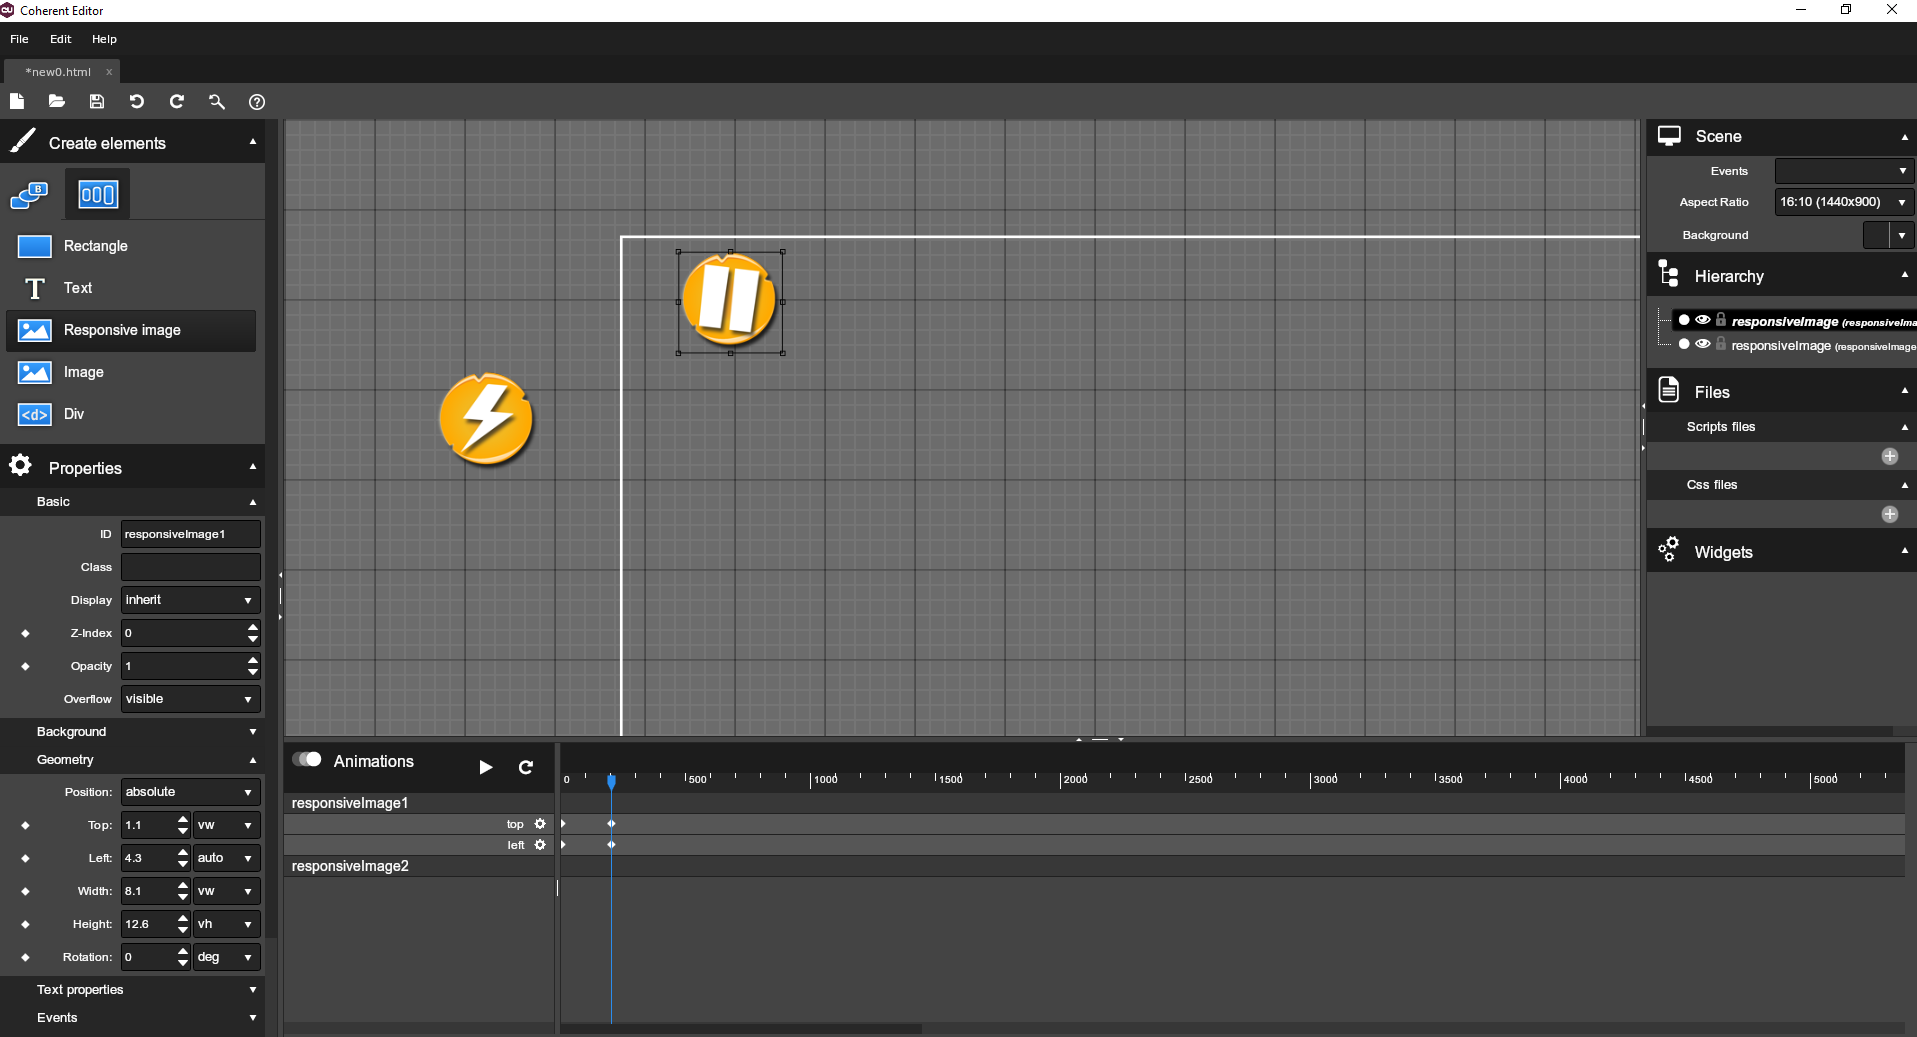Image resolution: width=1917 pixels, height=1037 pixels.
Task: Click the ID input field
Action: (x=190, y=534)
